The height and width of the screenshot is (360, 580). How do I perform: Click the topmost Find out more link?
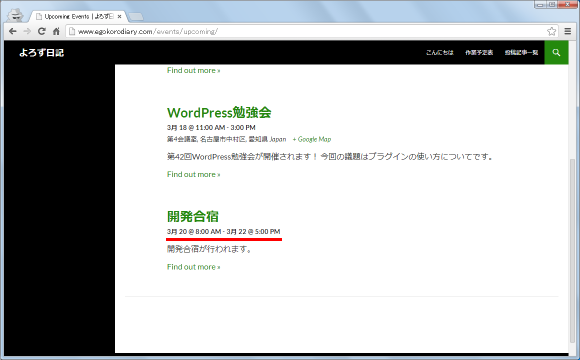click(193, 70)
